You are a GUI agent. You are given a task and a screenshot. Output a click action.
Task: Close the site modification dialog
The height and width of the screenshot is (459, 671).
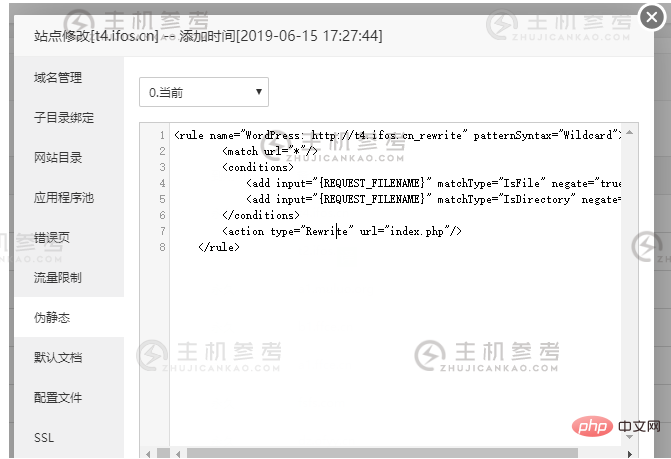pos(652,17)
